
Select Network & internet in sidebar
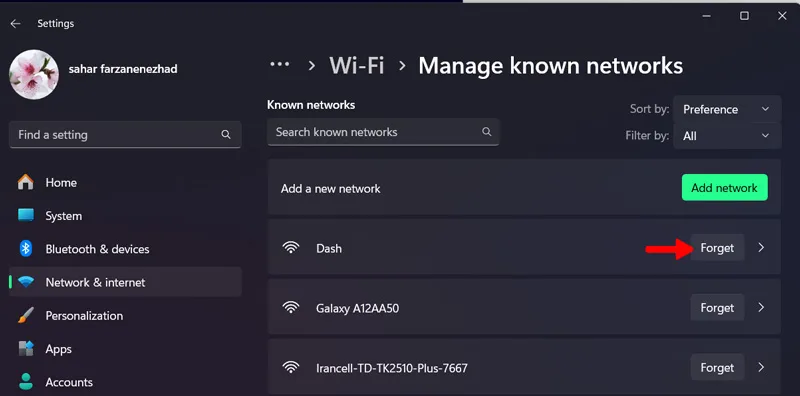(x=126, y=282)
